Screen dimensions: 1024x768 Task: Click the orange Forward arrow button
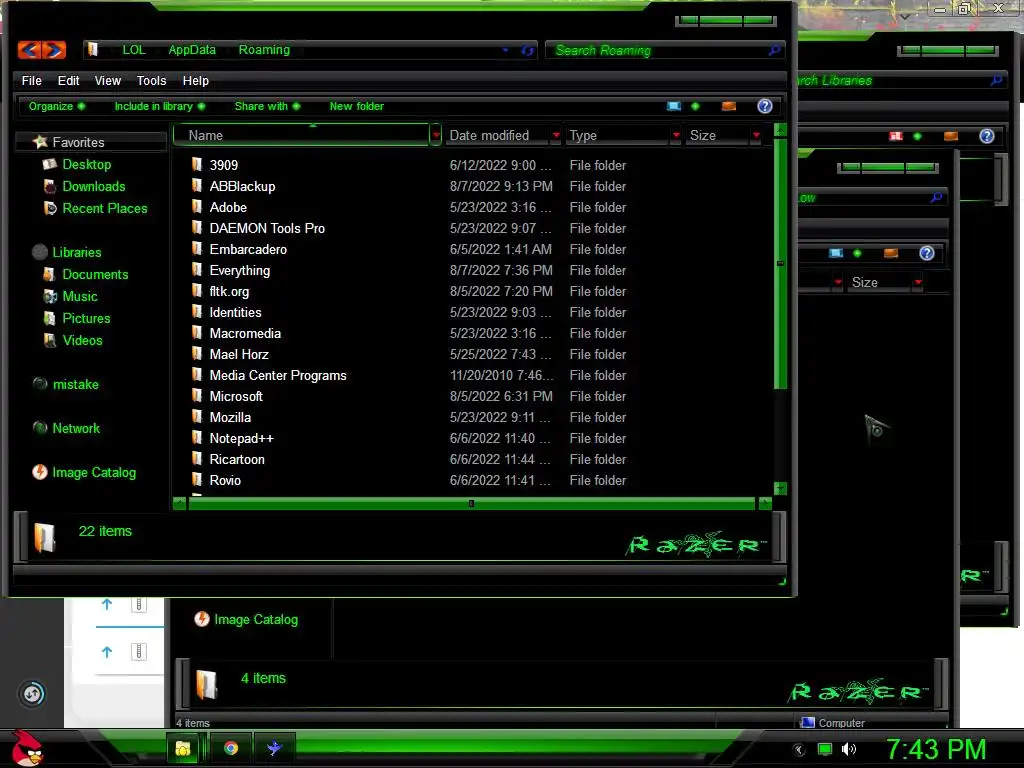pos(55,50)
